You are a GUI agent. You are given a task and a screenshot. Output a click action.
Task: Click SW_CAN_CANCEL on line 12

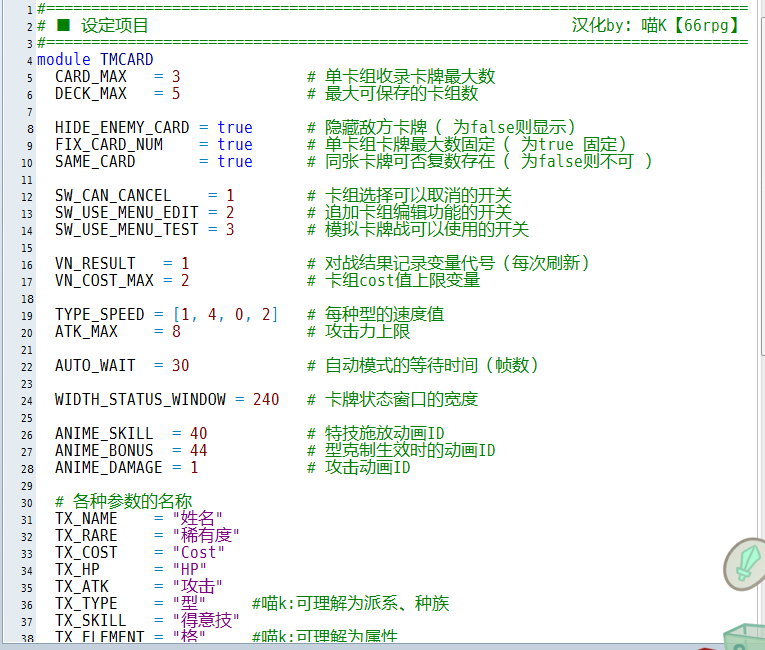[113, 196]
